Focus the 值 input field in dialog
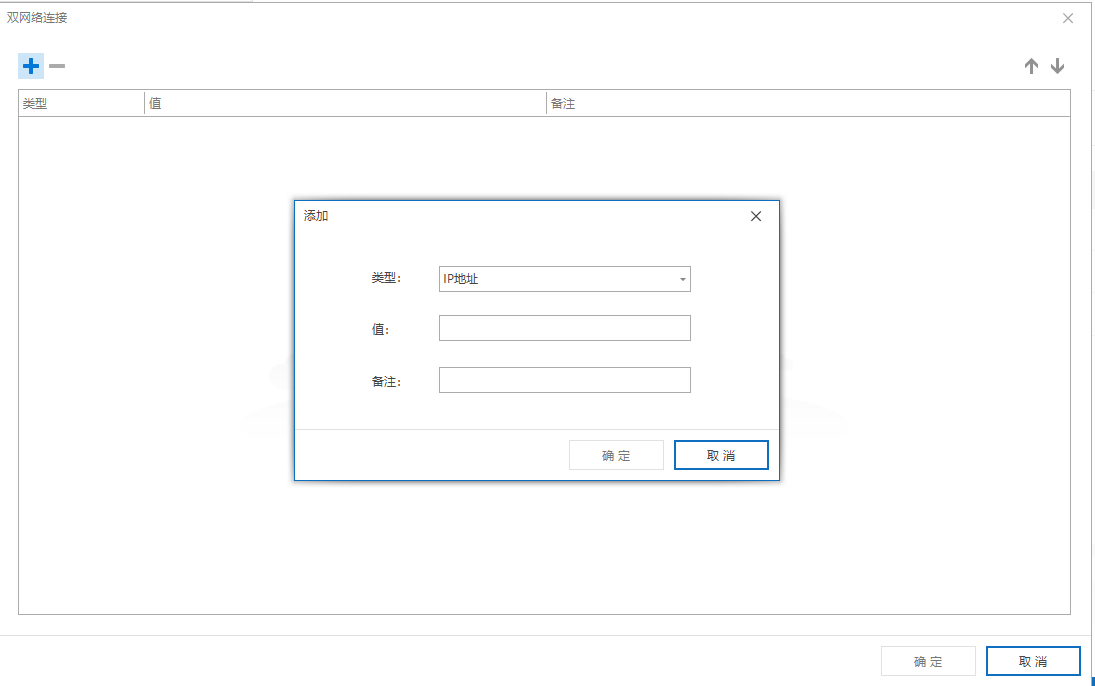Viewport: 1095px width, 686px height. [564, 328]
